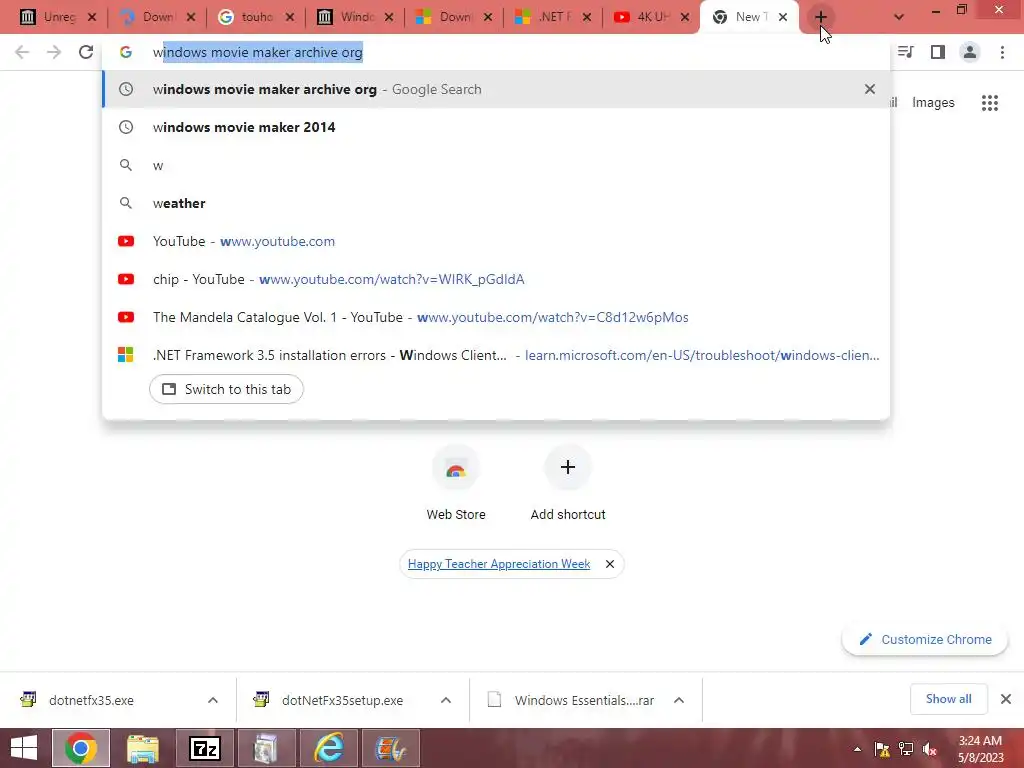Switch to the 'Windo' archive tab
The height and width of the screenshot is (768, 1024).
pyautogui.click(x=353, y=17)
